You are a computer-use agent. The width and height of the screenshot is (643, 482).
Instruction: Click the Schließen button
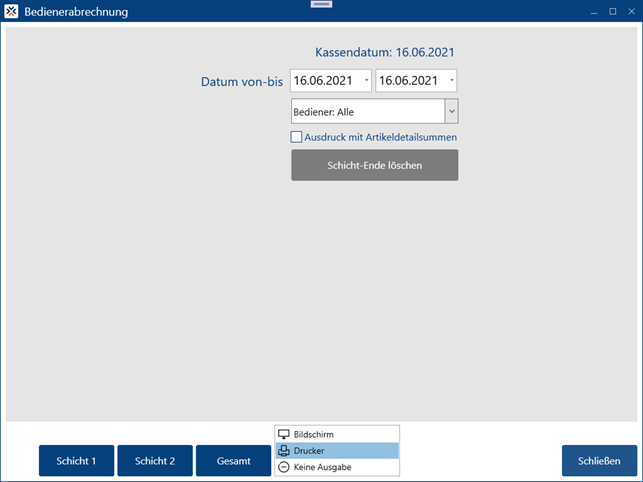point(599,461)
